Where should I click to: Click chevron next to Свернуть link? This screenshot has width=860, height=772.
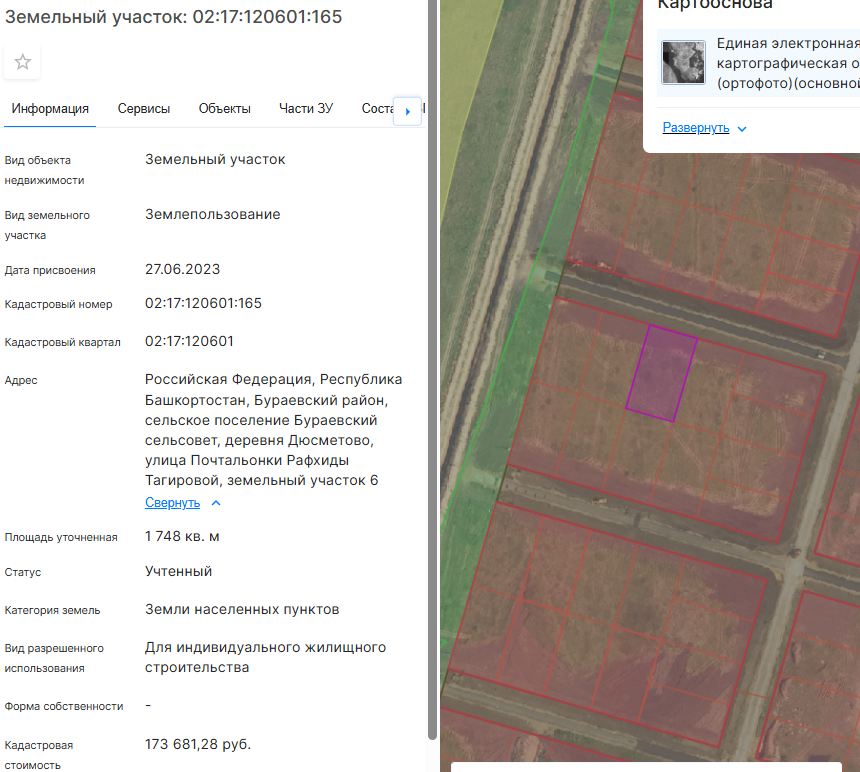(216, 503)
